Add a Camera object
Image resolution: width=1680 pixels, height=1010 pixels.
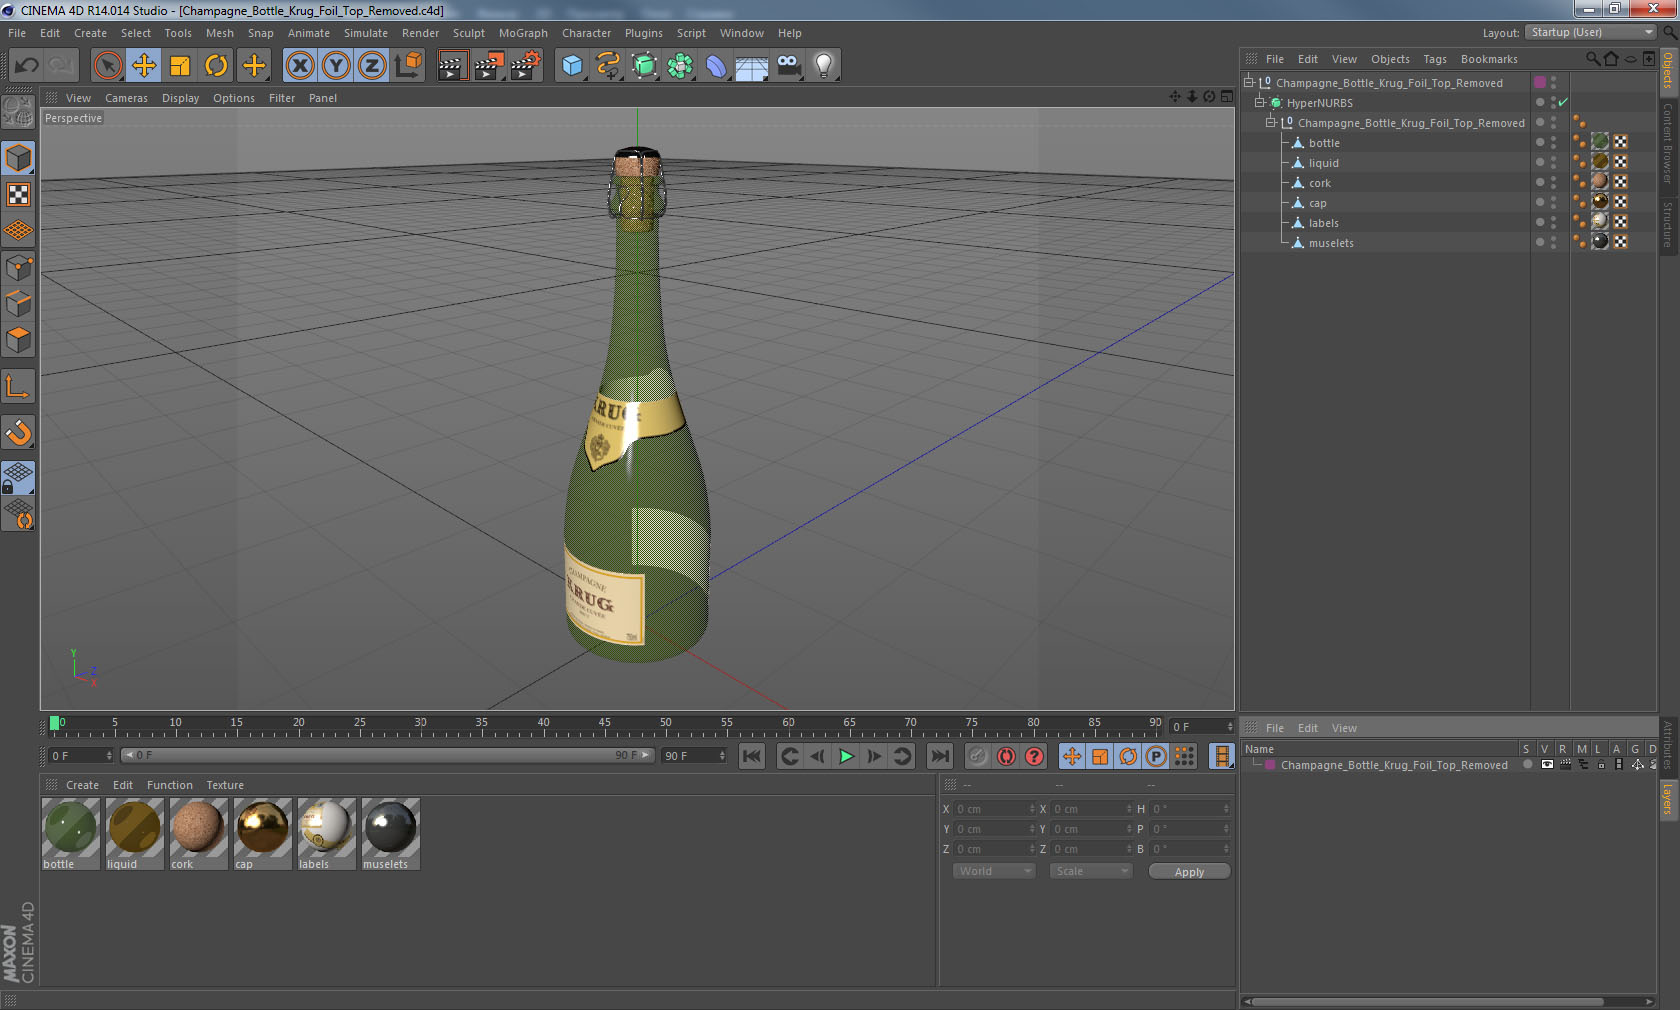click(x=788, y=66)
